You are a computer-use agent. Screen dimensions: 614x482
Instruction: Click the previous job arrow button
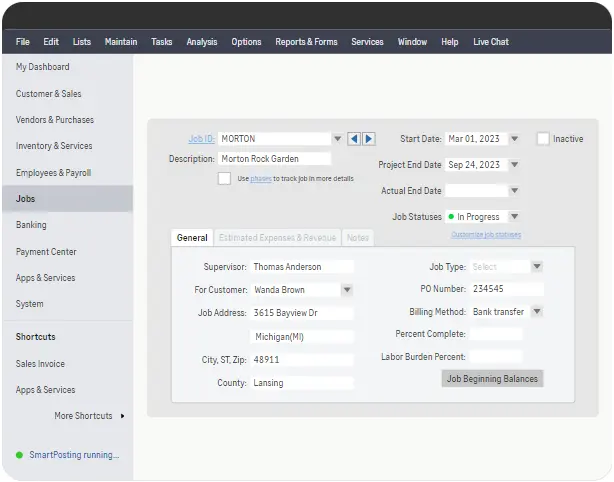pyautogui.click(x=354, y=139)
